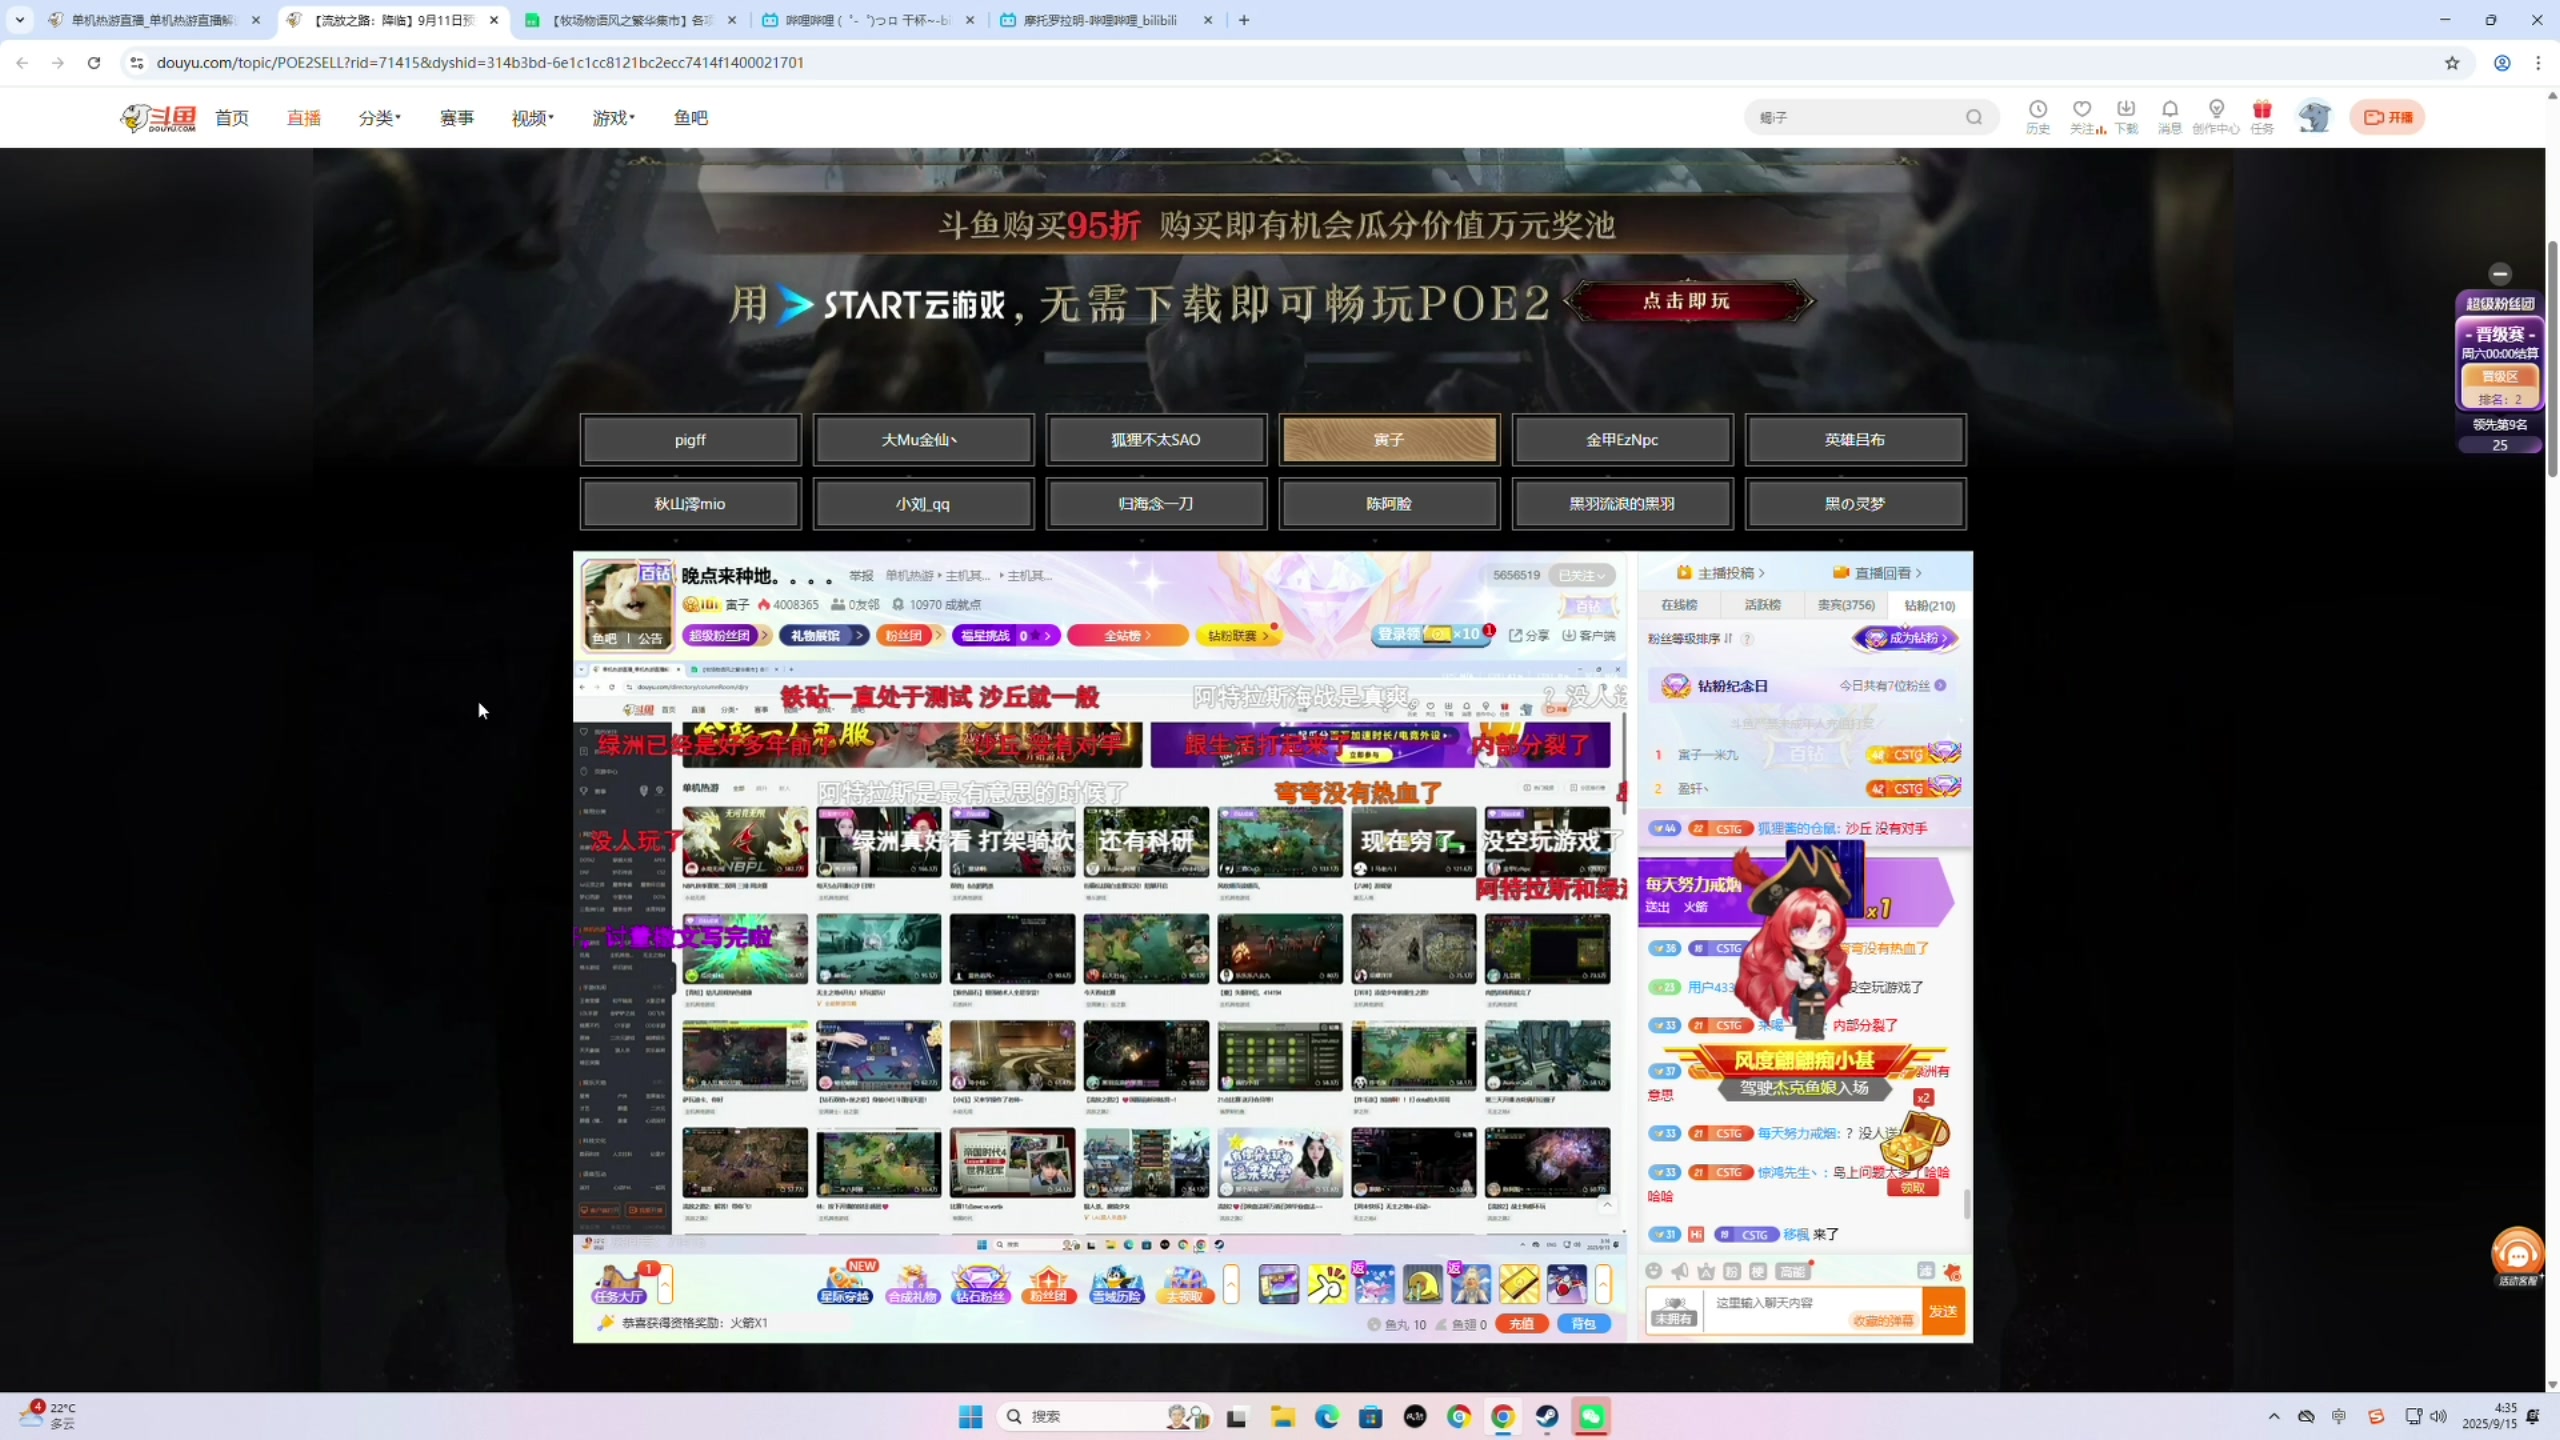
Task: Open 鱼吧 in navigation
Action: (691, 118)
